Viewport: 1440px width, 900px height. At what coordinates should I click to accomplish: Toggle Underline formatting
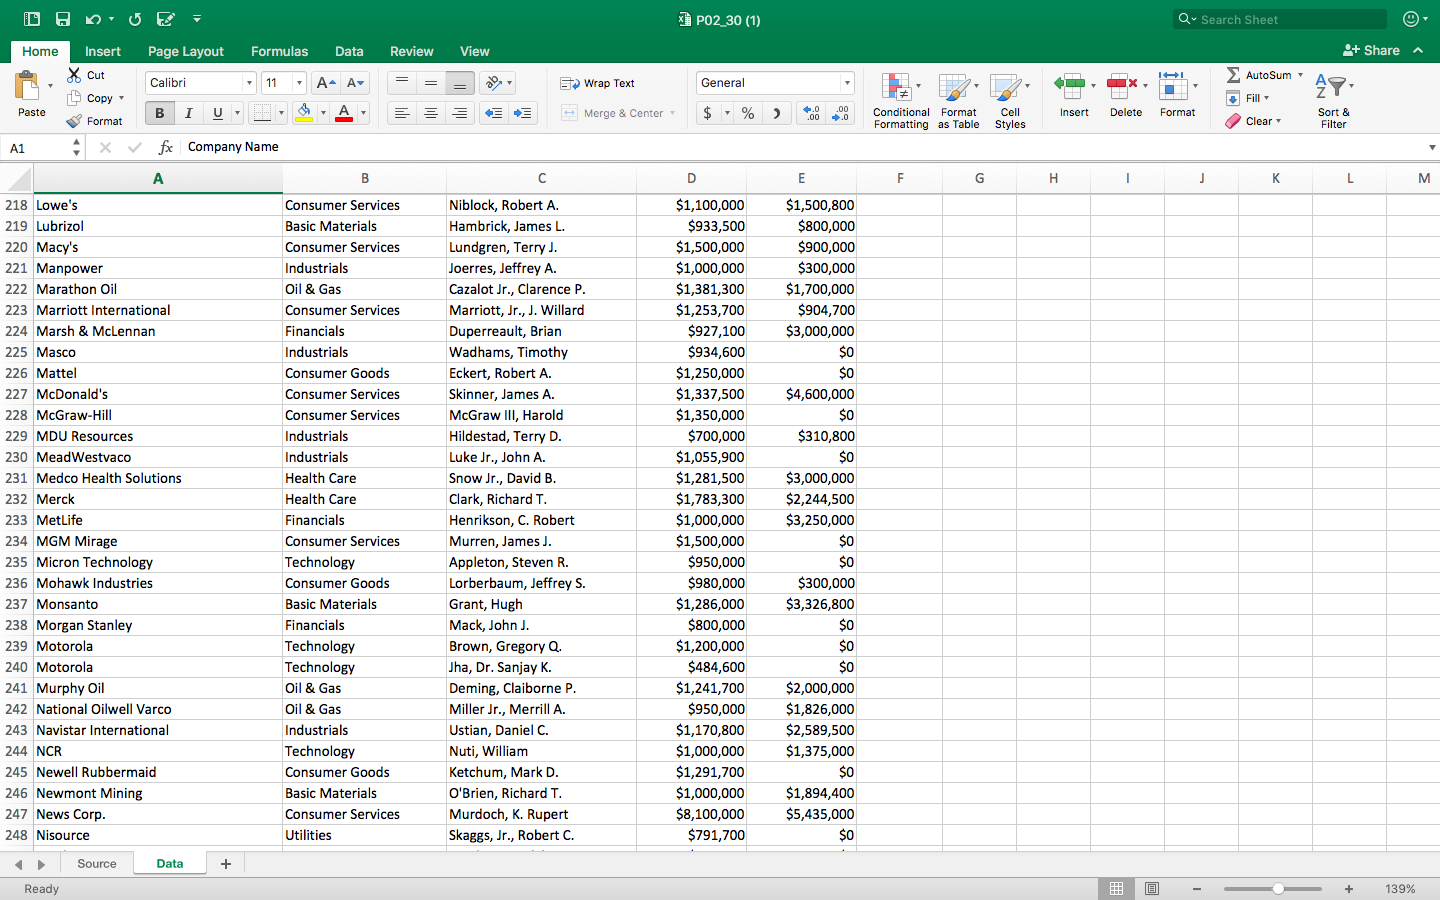click(218, 113)
